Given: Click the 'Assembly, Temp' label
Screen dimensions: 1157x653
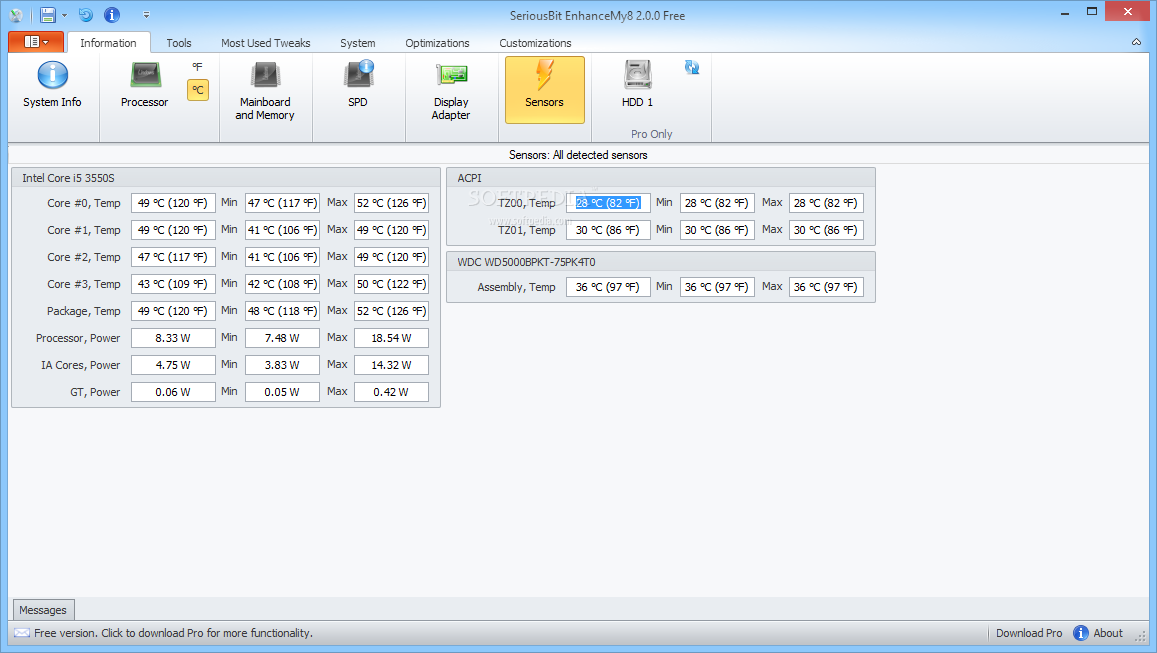Looking at the screenshot, I should coord(517,287).
